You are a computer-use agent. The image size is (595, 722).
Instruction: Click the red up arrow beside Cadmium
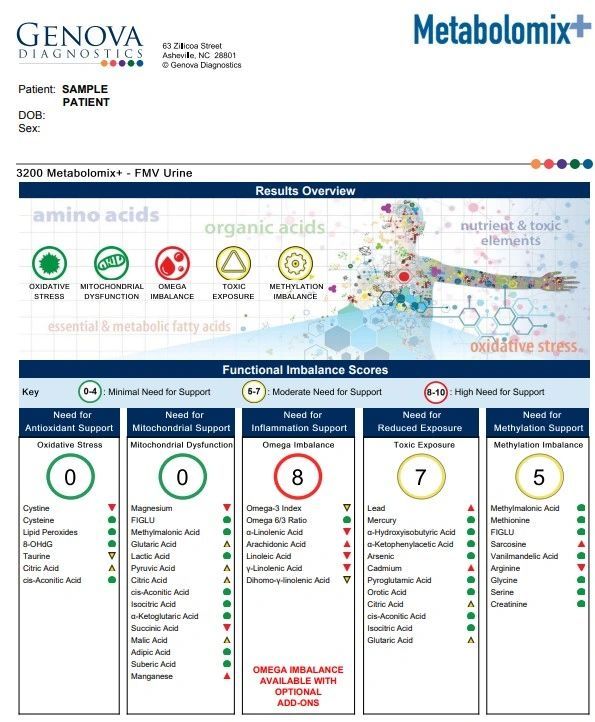[471, 568]
